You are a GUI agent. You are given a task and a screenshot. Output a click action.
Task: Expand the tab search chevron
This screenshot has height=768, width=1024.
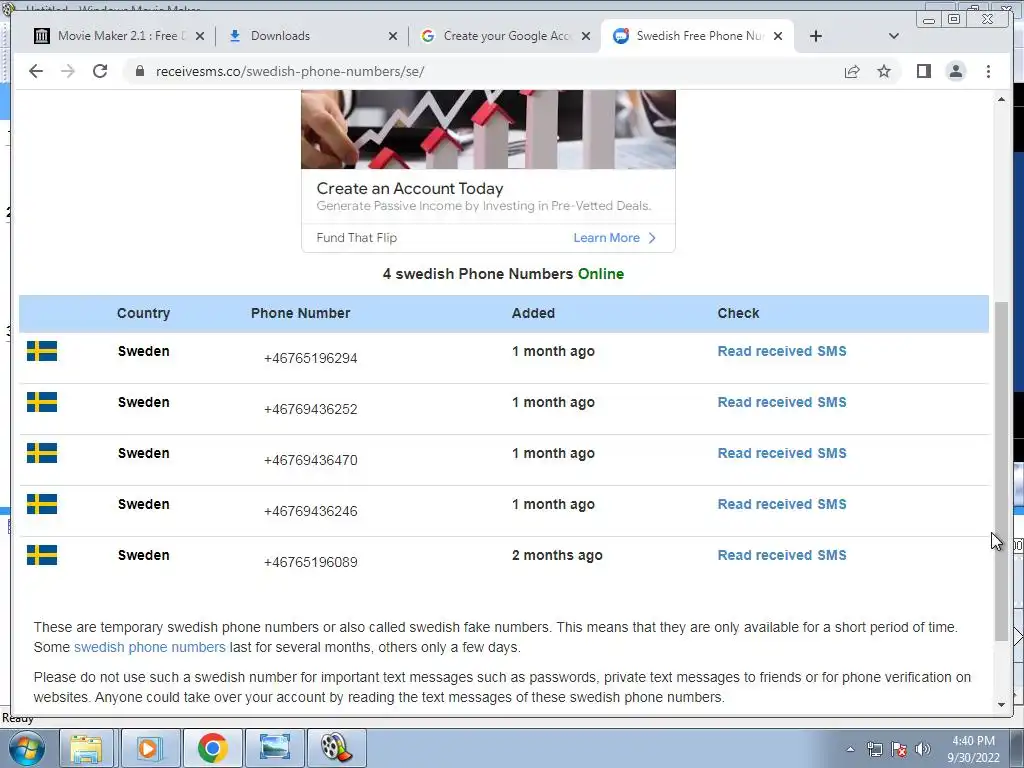coord(894,36)
